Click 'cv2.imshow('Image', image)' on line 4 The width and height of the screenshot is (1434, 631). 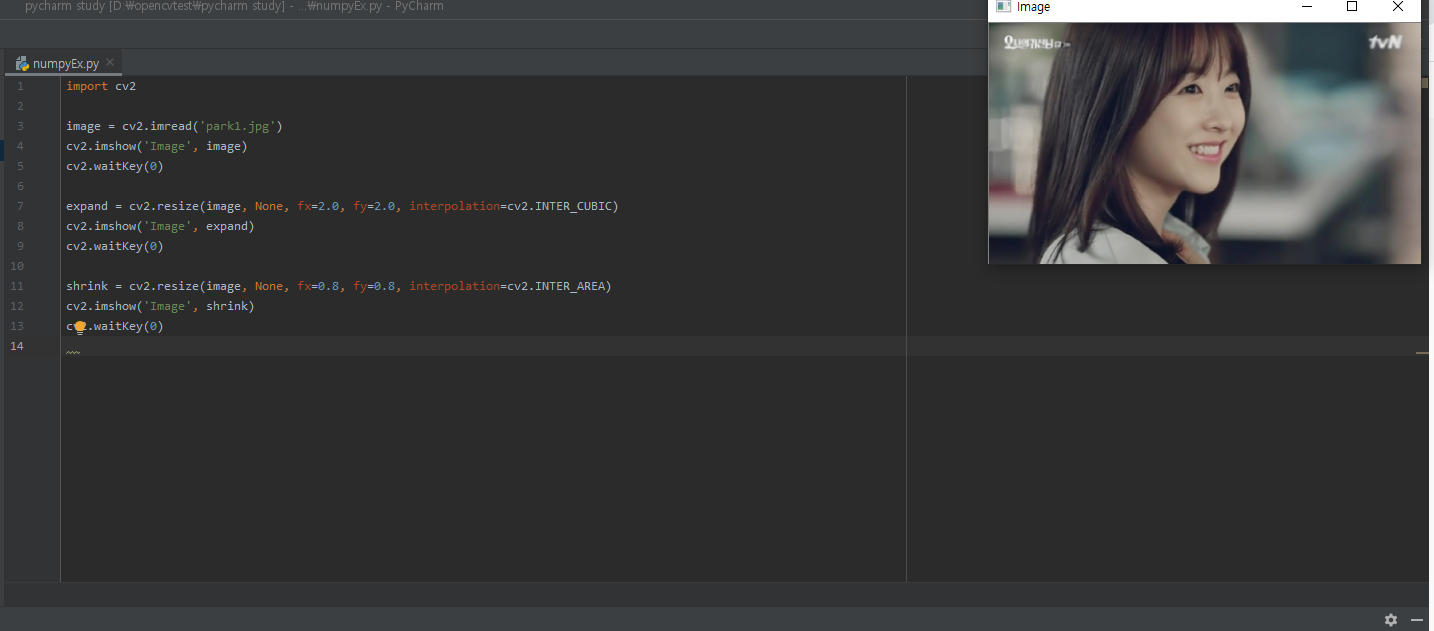pos(156,146)
